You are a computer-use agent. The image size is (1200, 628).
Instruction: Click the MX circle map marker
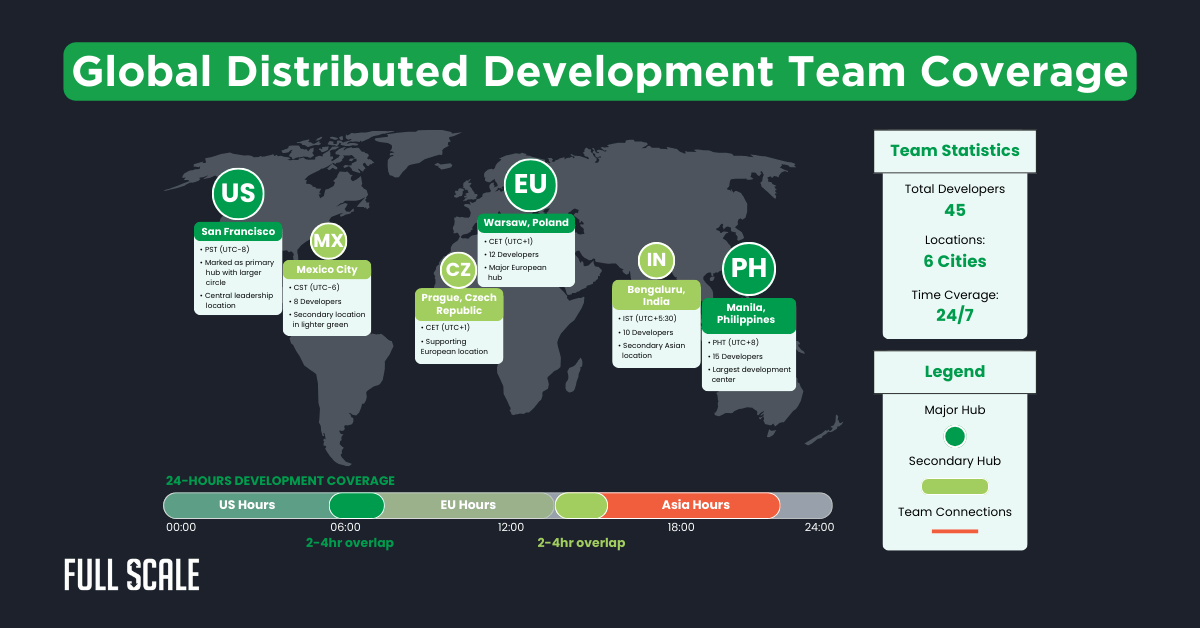click(328, 241)
